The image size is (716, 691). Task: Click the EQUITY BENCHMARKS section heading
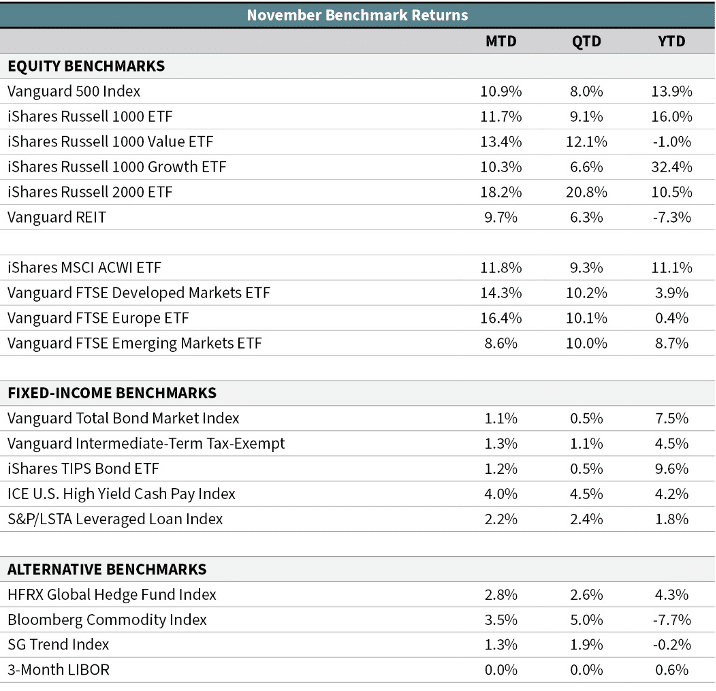(86, 66)
